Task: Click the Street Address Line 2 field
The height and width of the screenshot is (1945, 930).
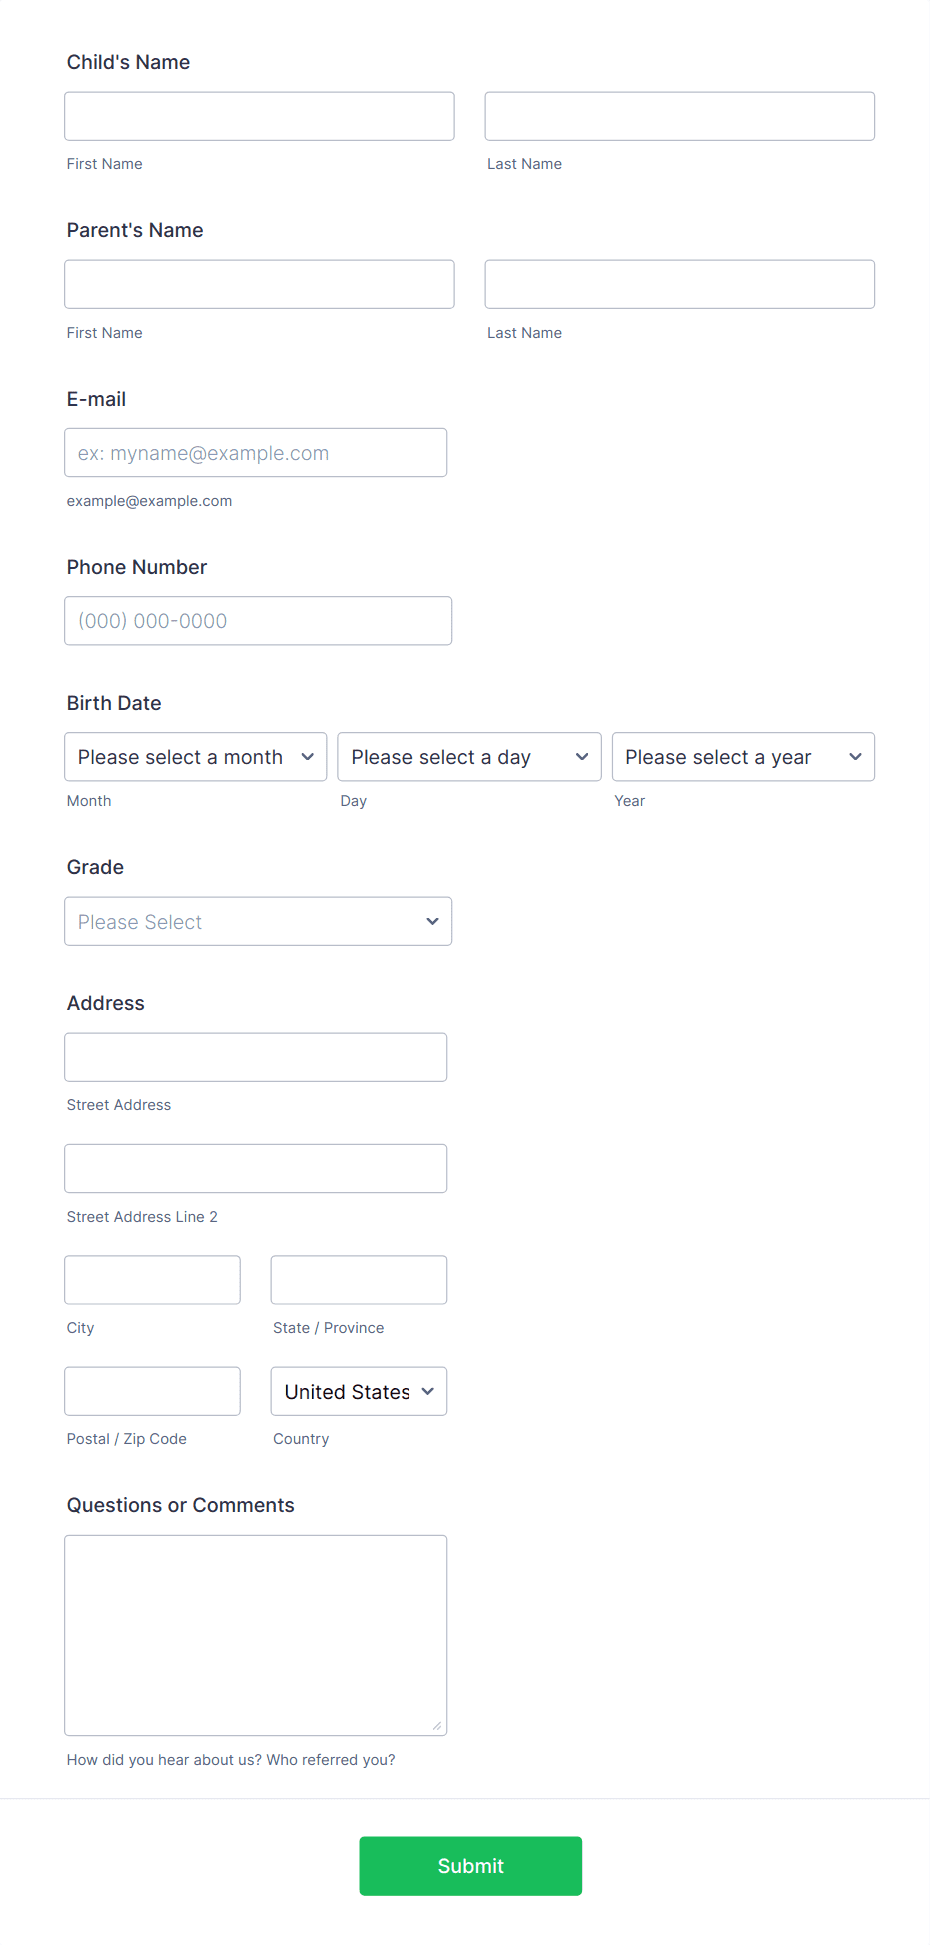Action: pyautogui.click(x=255, y=1168)
